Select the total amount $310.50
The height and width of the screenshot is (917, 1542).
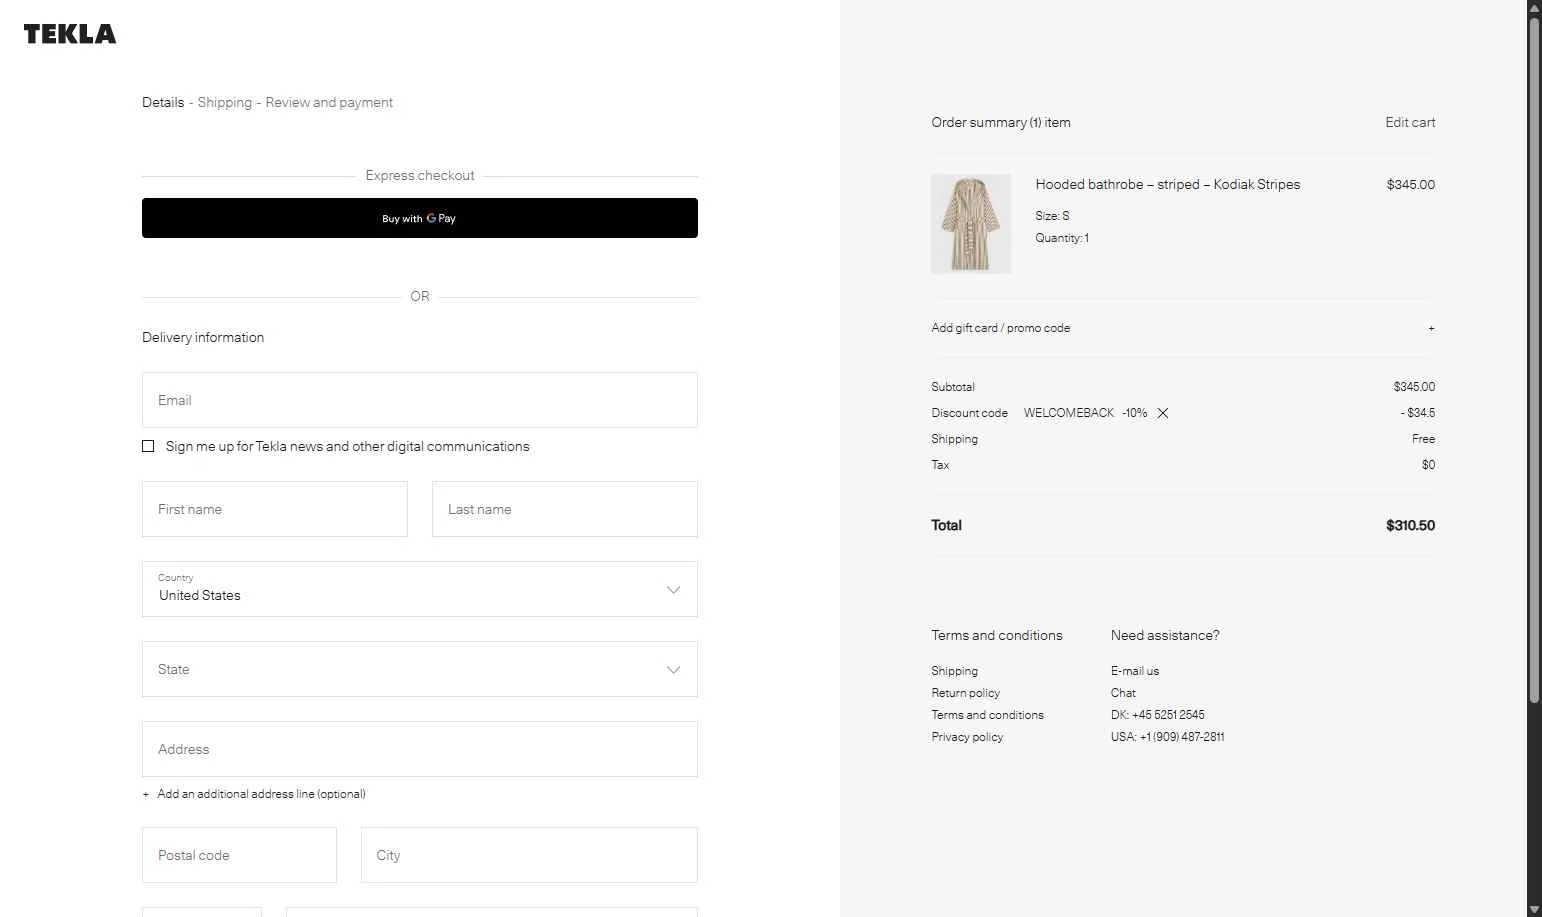coord(1410,525)
